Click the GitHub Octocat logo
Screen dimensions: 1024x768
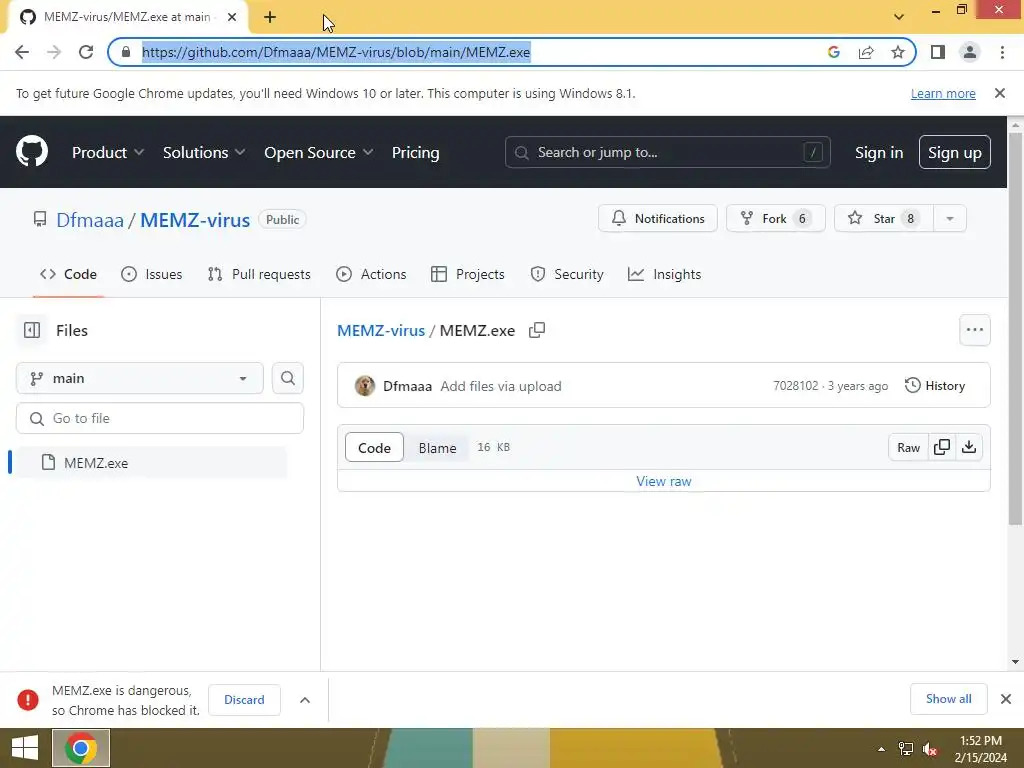[x=31, y=152]
